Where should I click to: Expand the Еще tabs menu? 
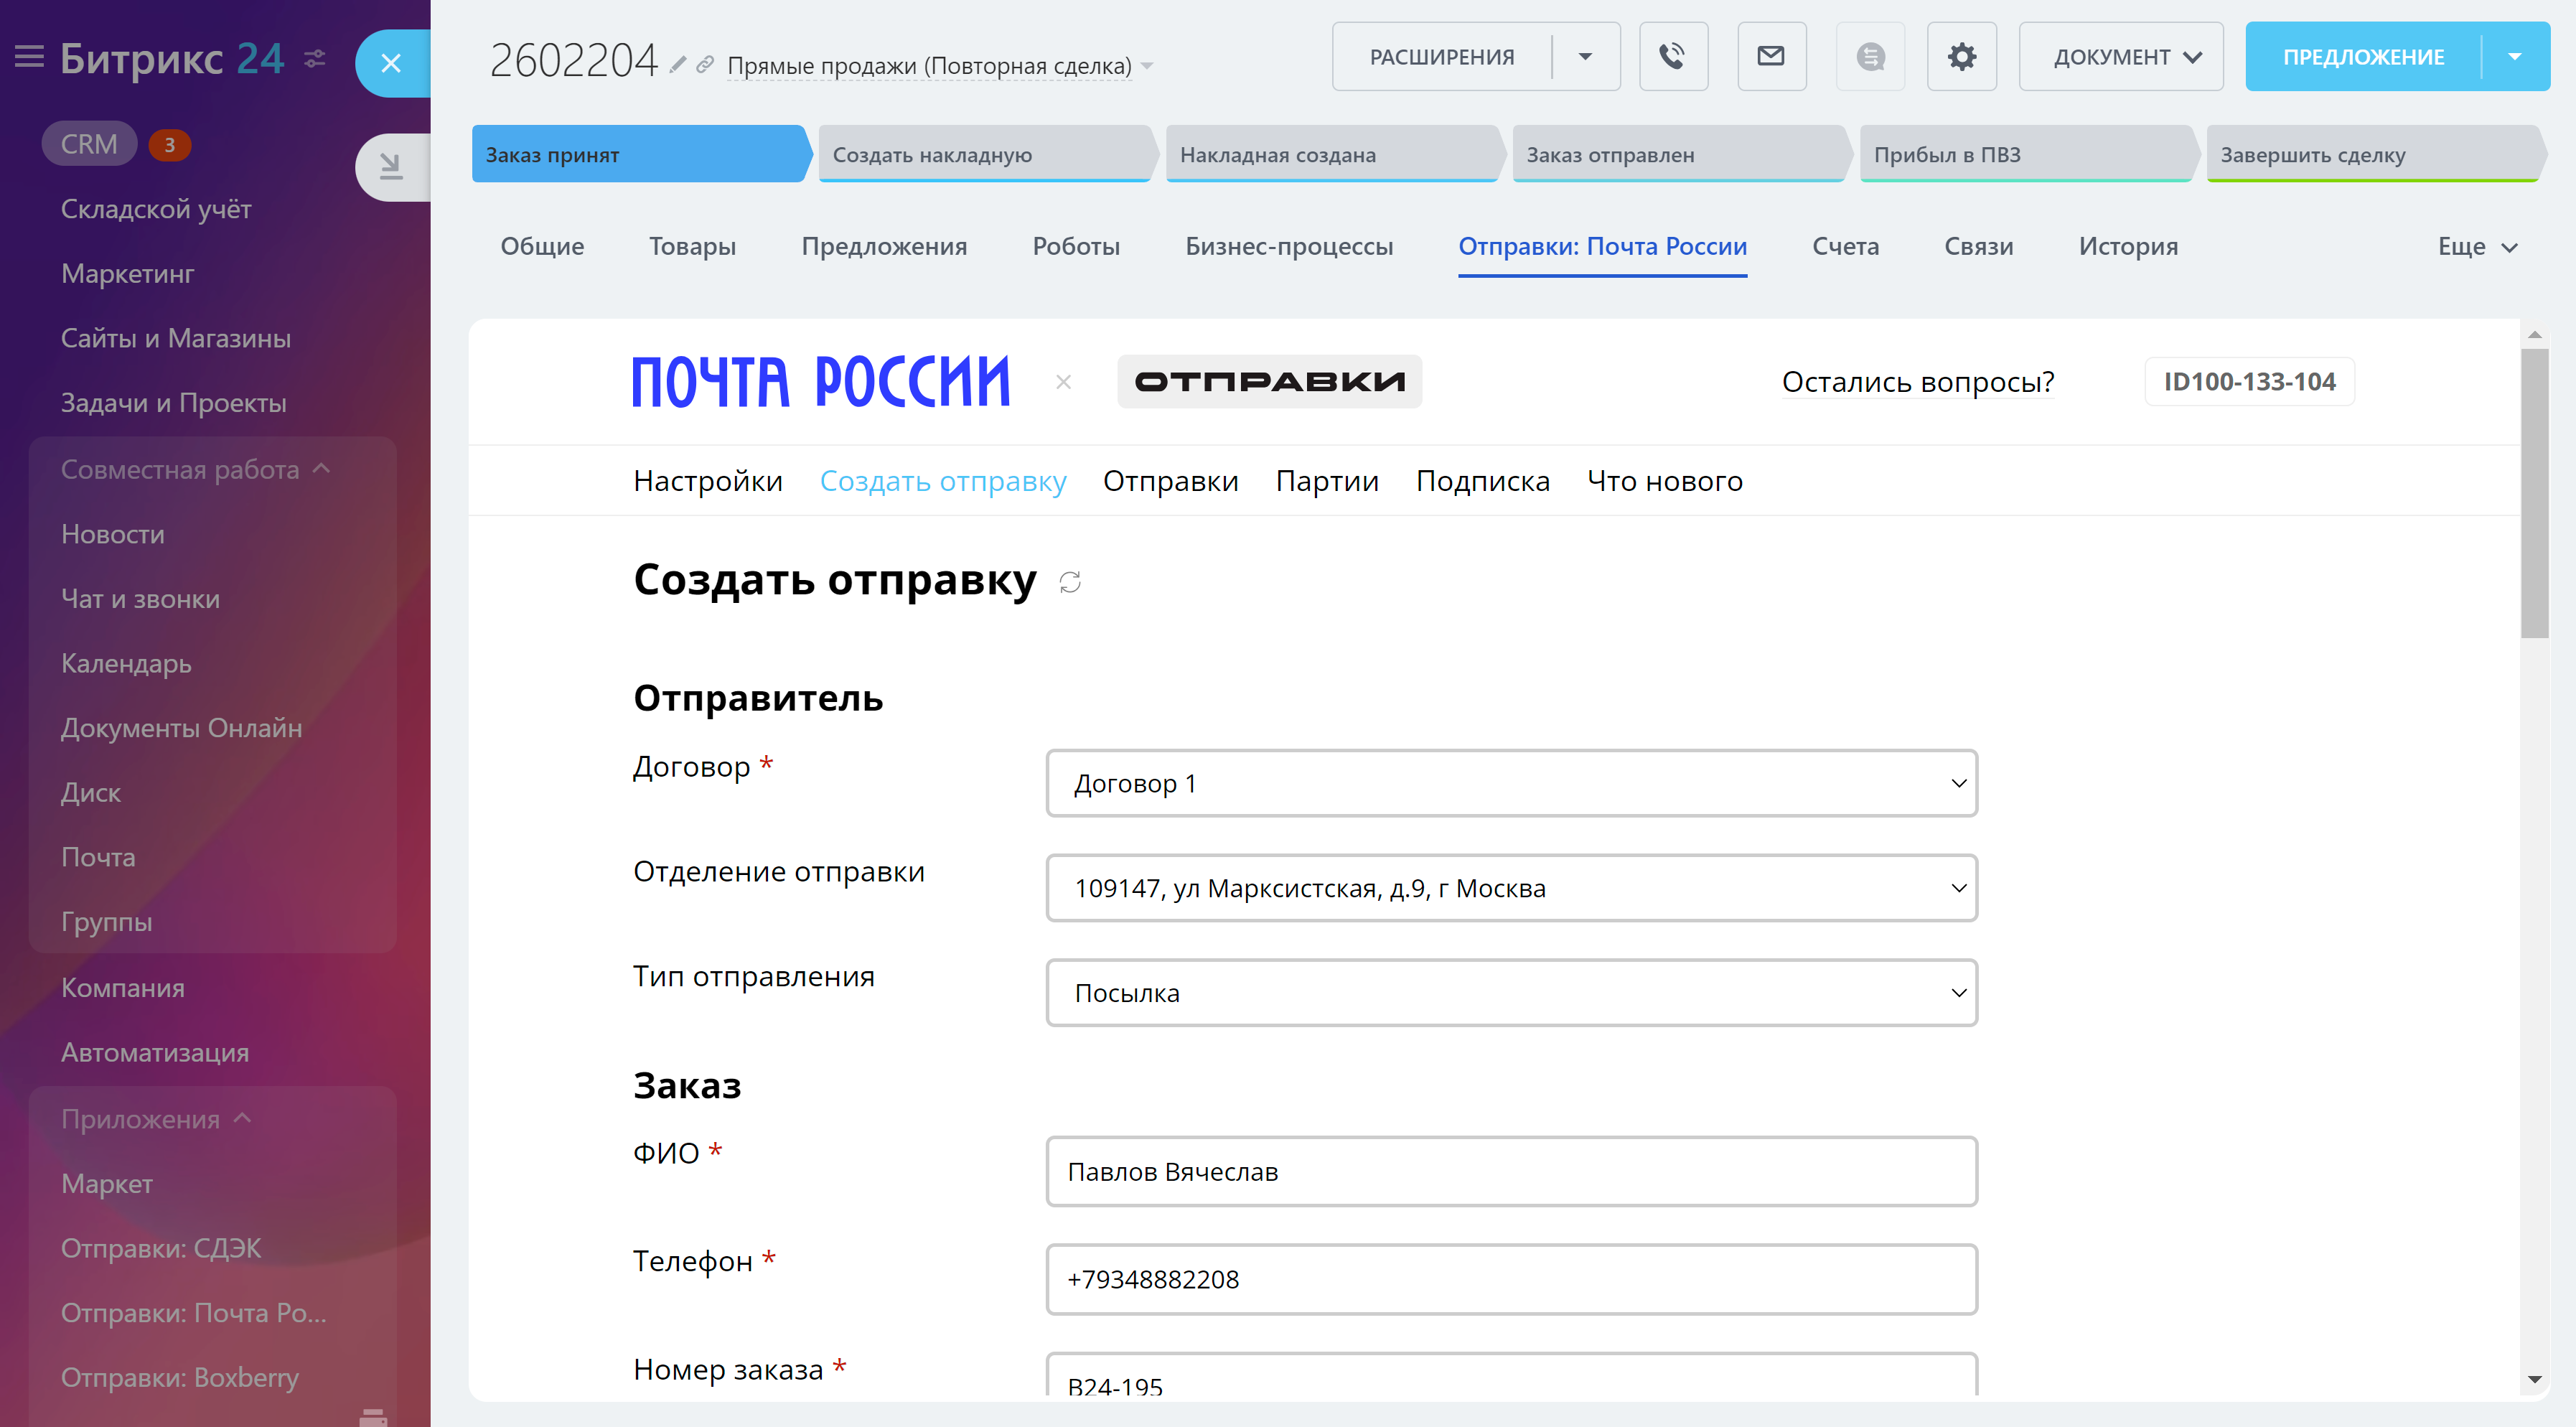[x=2477, y=247]
